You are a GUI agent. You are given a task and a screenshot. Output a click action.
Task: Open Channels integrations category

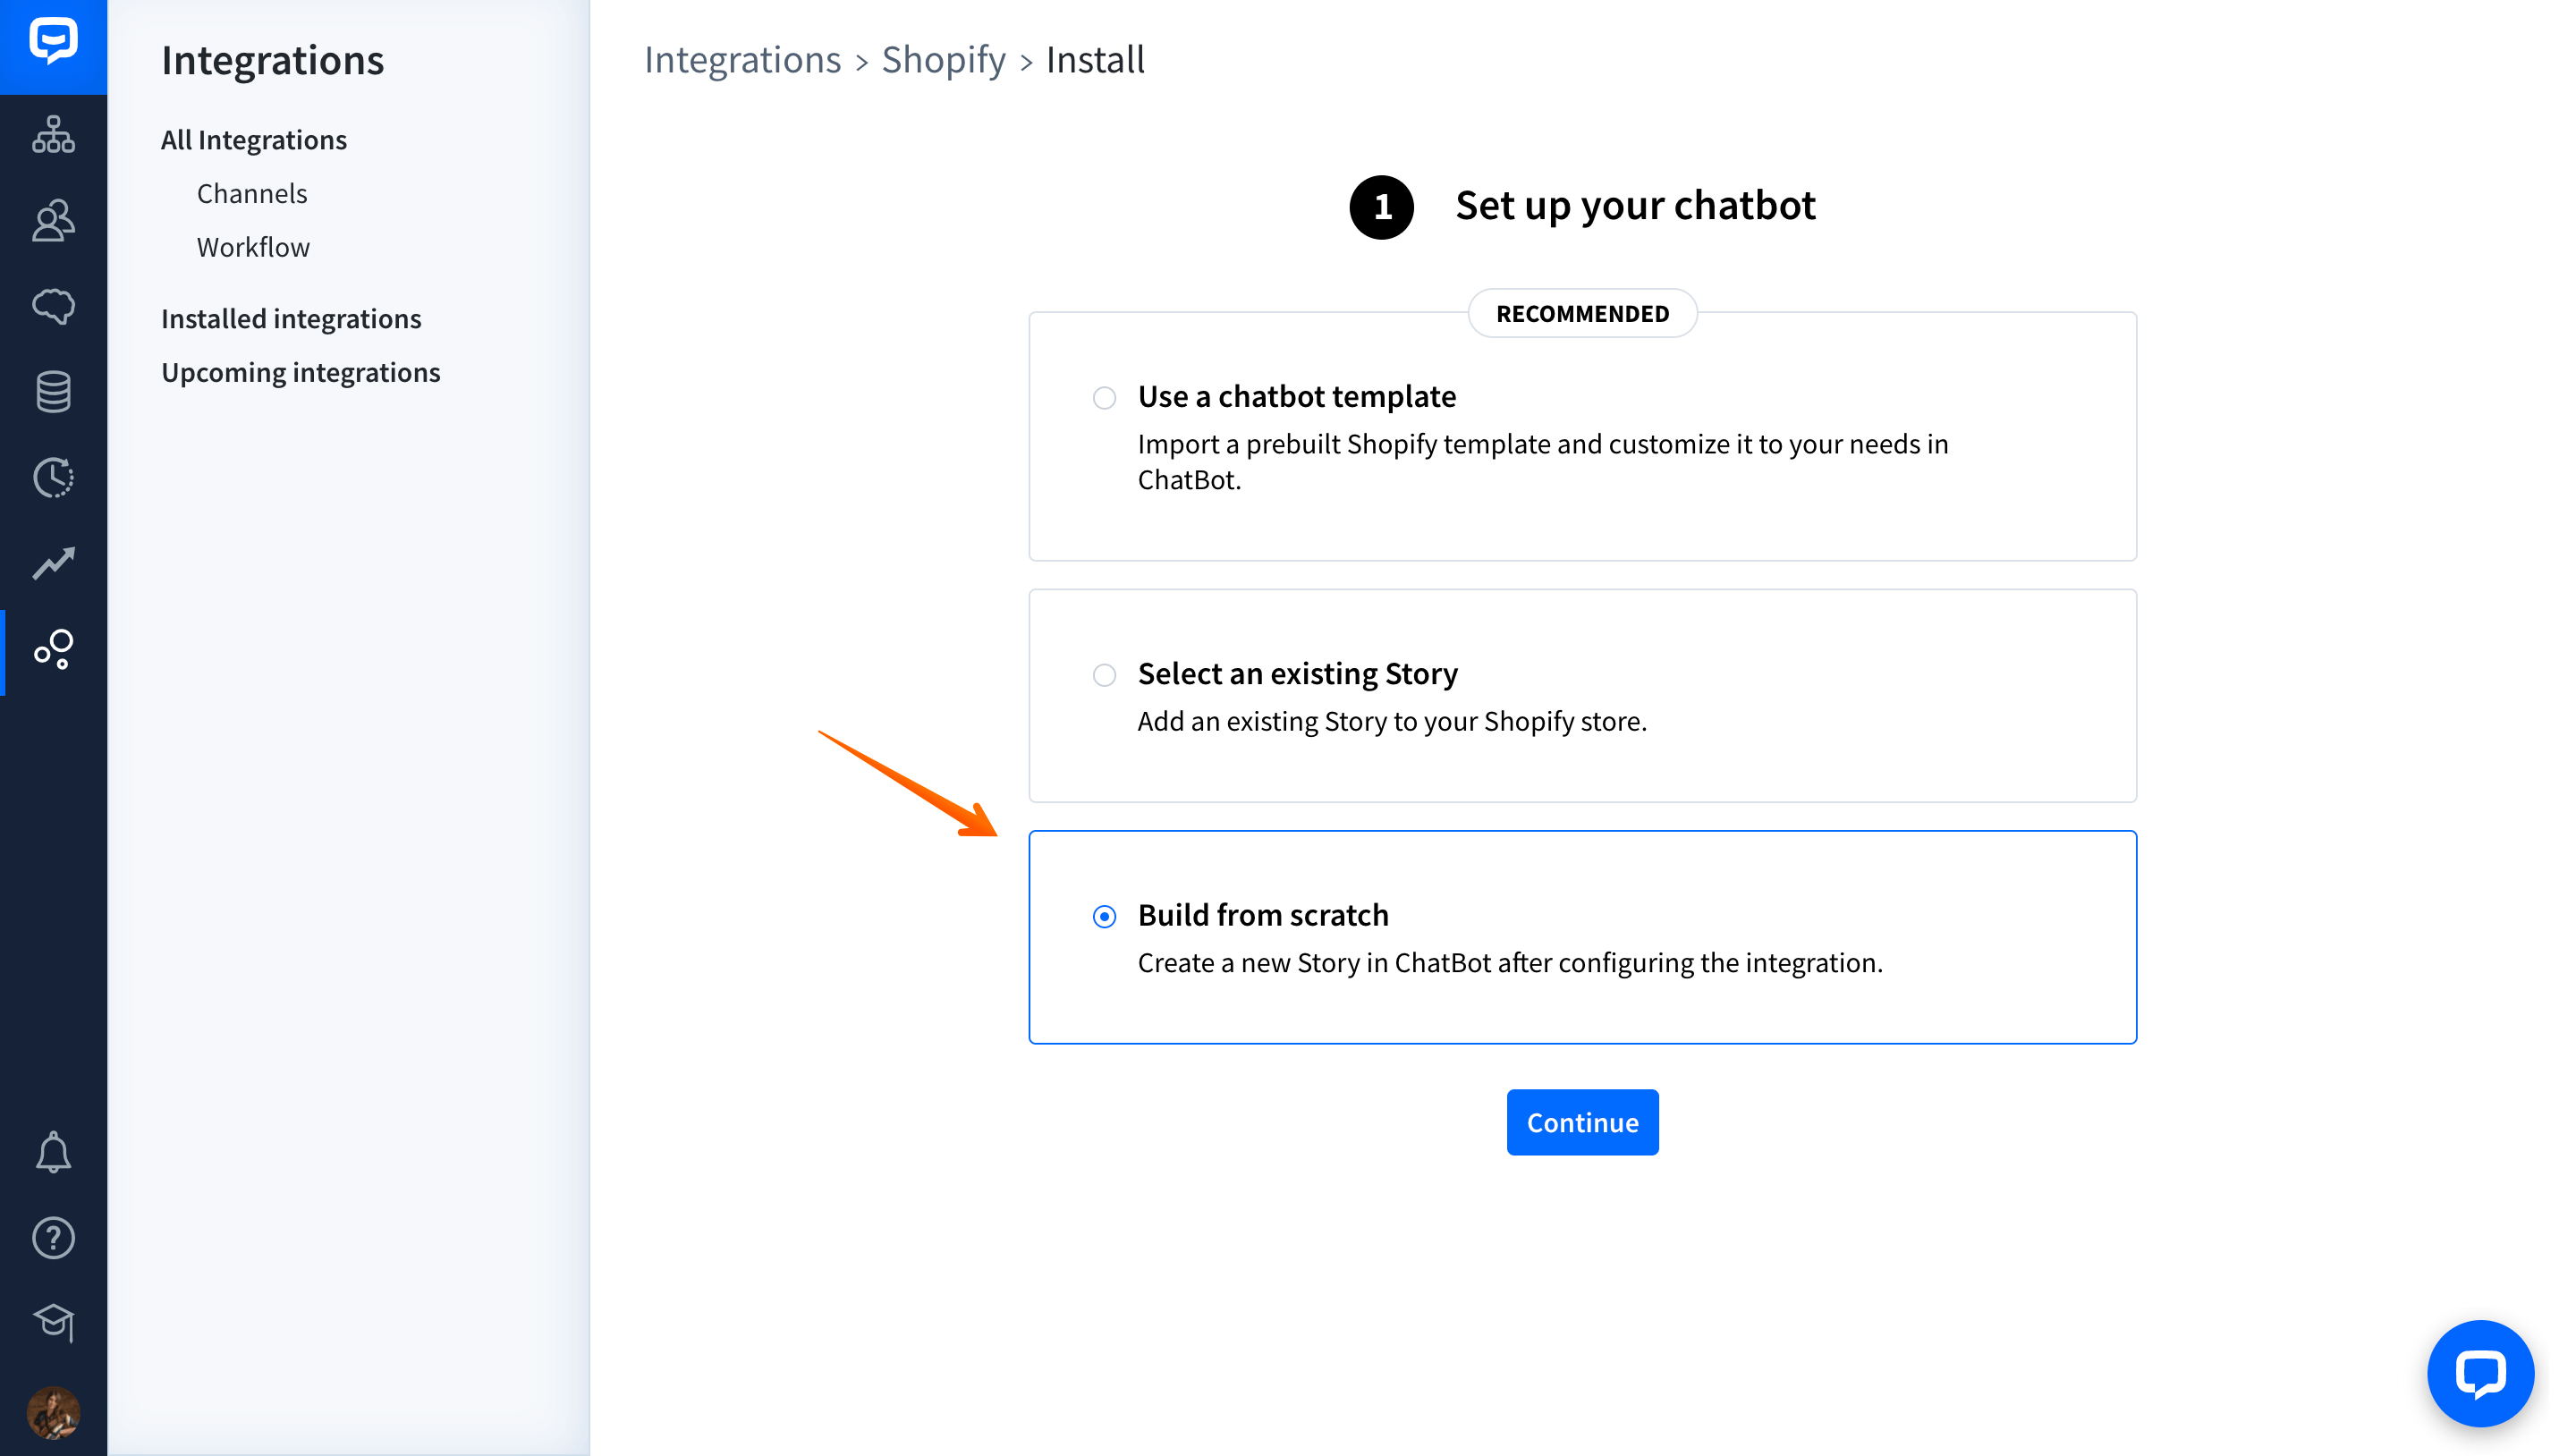(x=252, y=193)
